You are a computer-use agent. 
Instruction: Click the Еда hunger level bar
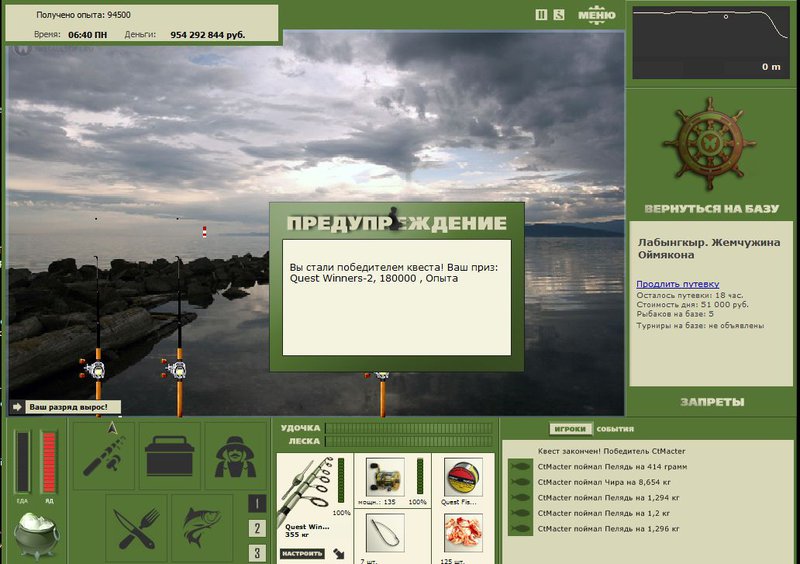[x=22, y=462]
